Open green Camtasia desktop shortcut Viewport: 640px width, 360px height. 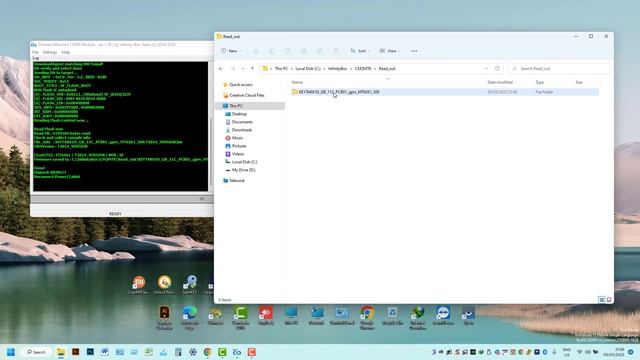tap(240, 313)
